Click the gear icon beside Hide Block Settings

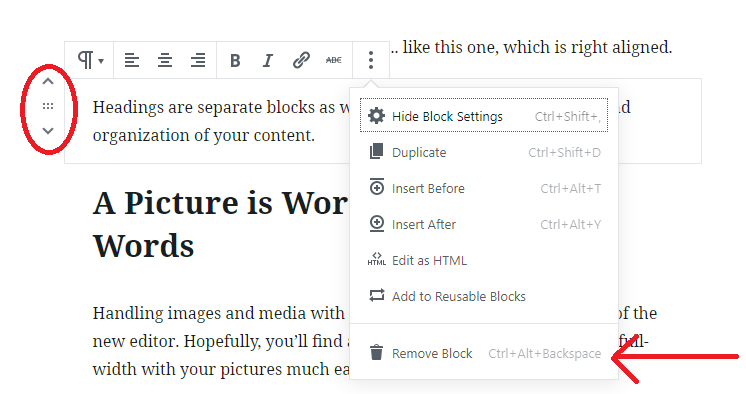coord(376,116)
